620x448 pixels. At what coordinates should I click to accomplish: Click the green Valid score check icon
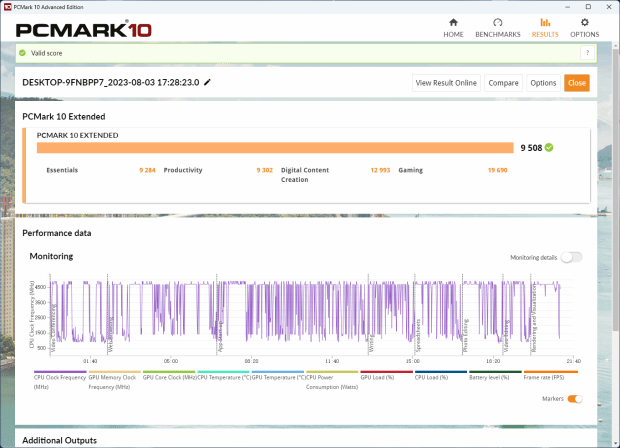click(x=23, y=53)
